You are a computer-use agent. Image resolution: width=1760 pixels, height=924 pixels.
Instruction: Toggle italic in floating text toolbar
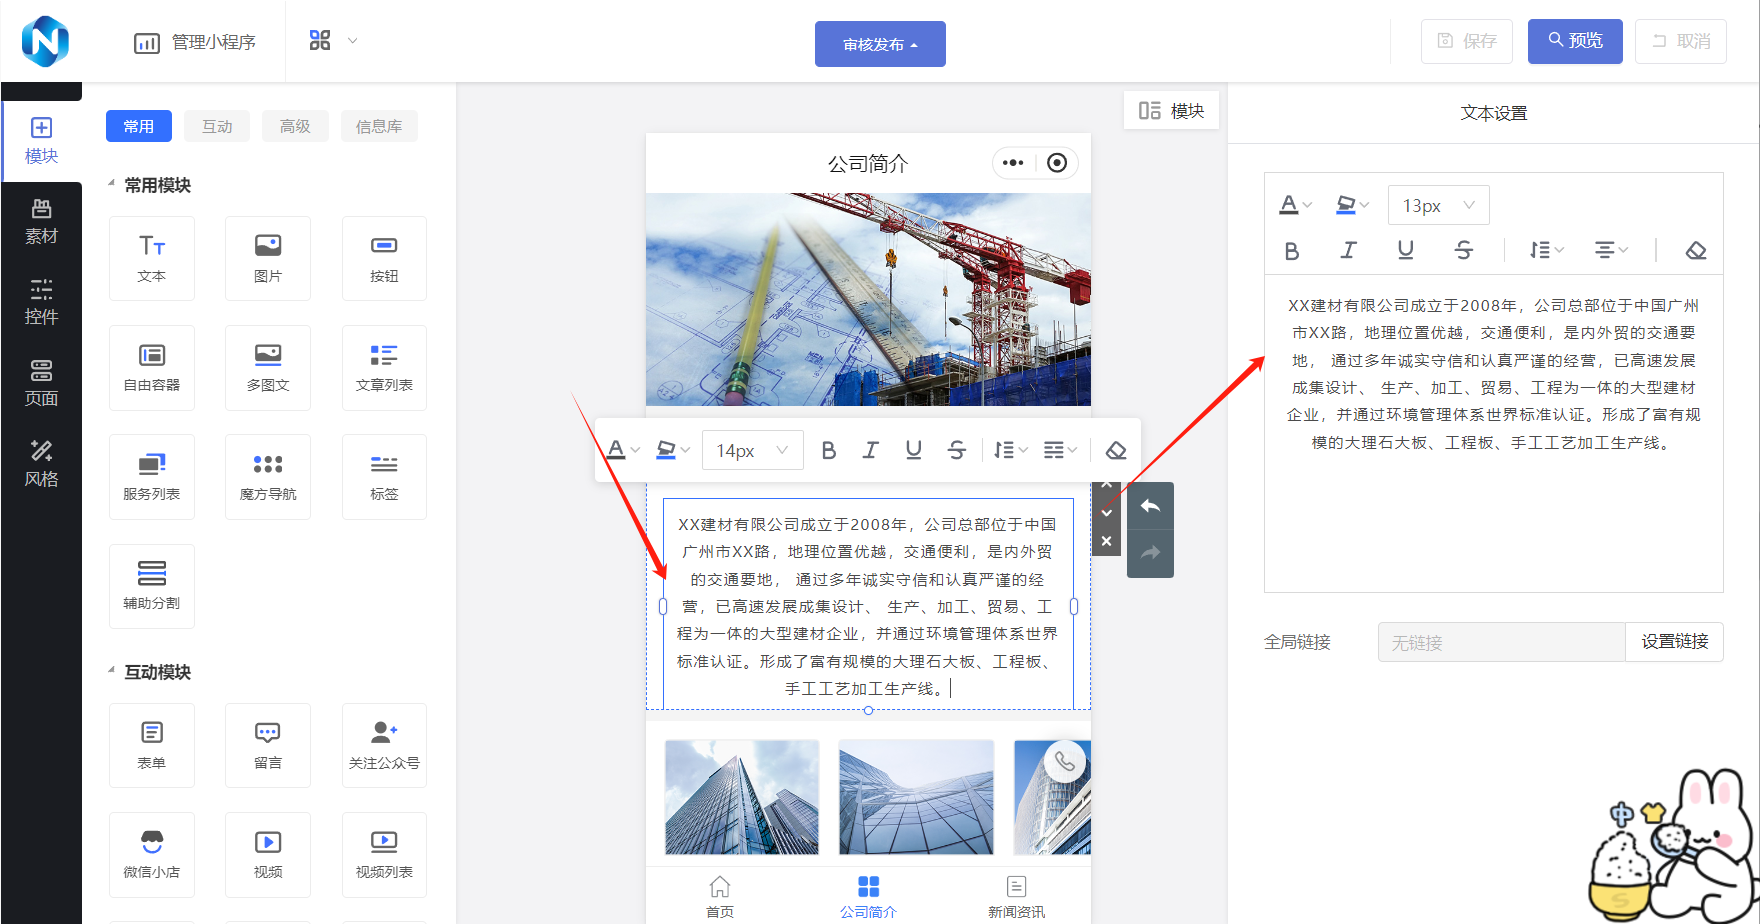point(870,450)
